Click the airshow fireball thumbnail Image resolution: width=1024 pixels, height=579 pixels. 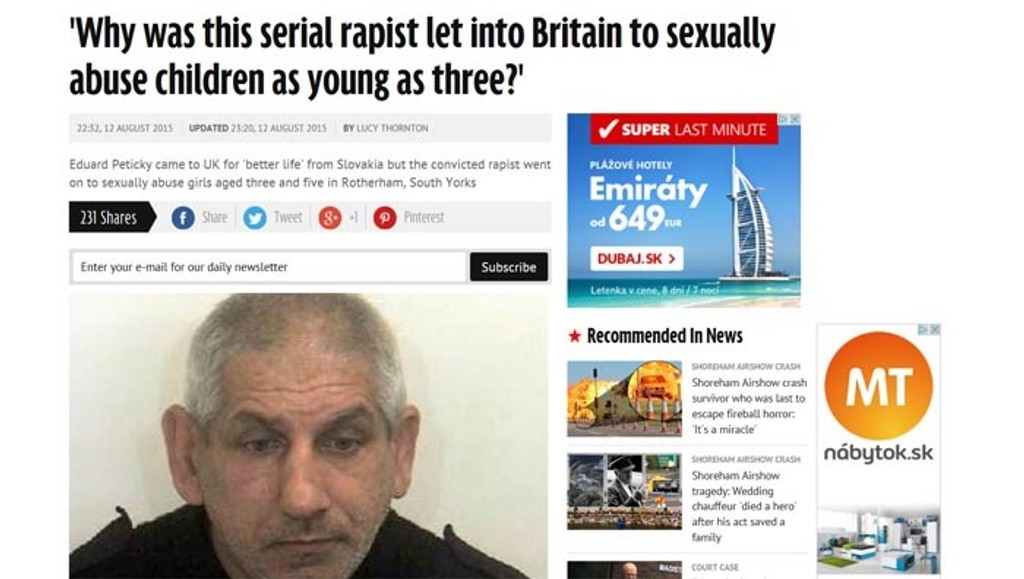tap(624, 399)
